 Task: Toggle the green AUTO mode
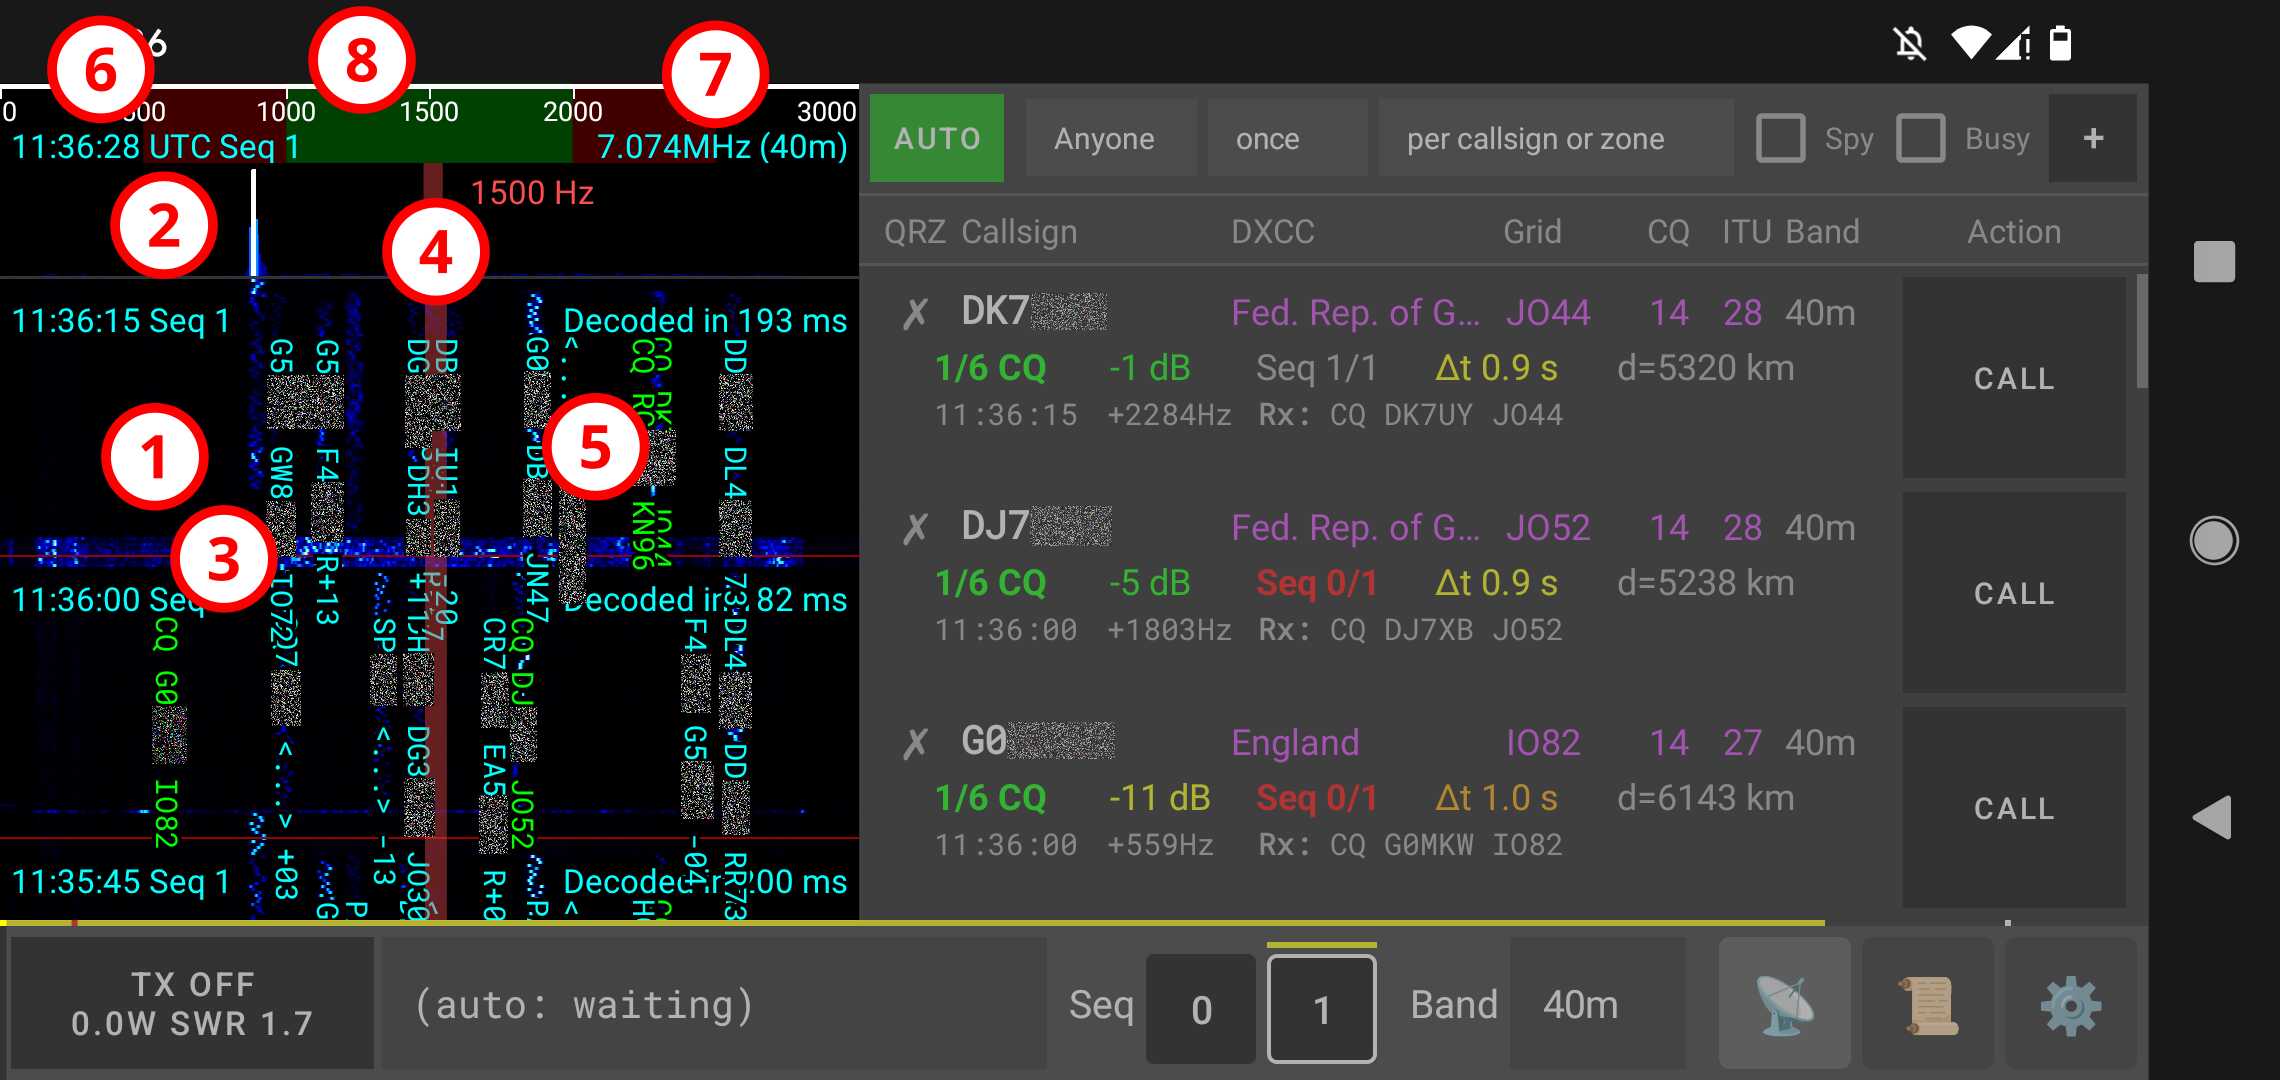coord(936,138)
